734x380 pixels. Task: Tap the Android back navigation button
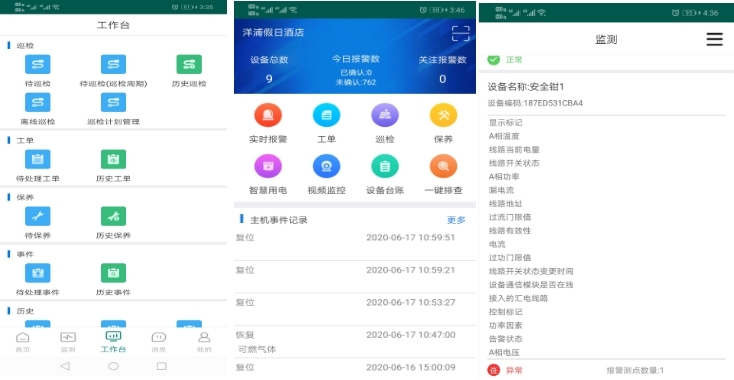[65, 366]
